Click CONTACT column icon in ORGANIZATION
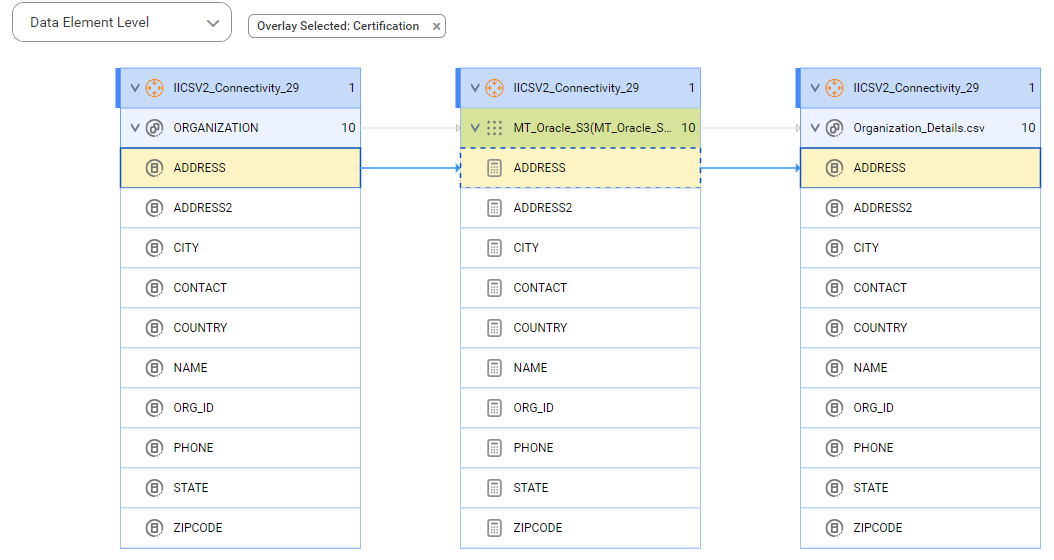Viewport: 1054px width, 560px height. tap(155, 288)
